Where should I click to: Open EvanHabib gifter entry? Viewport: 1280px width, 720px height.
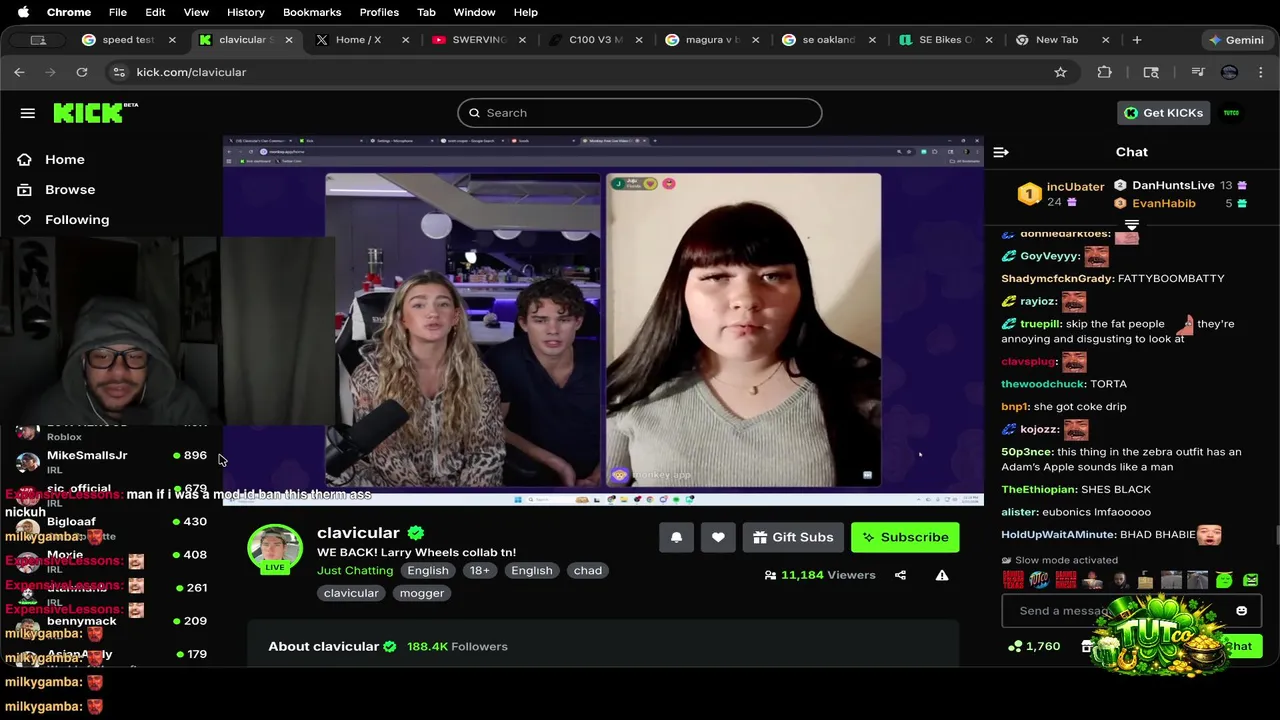pyautogui.click(x=1180, y=204)
